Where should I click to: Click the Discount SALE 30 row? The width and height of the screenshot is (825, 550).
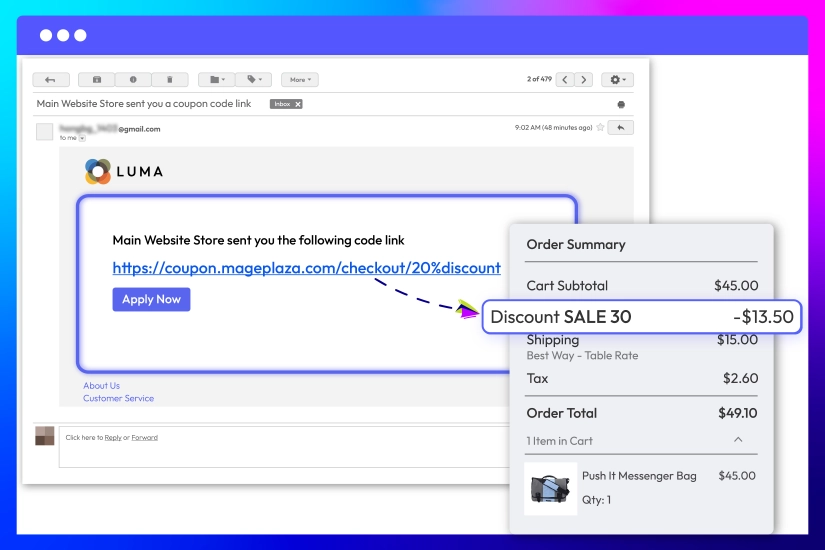(x=642, y=317)
